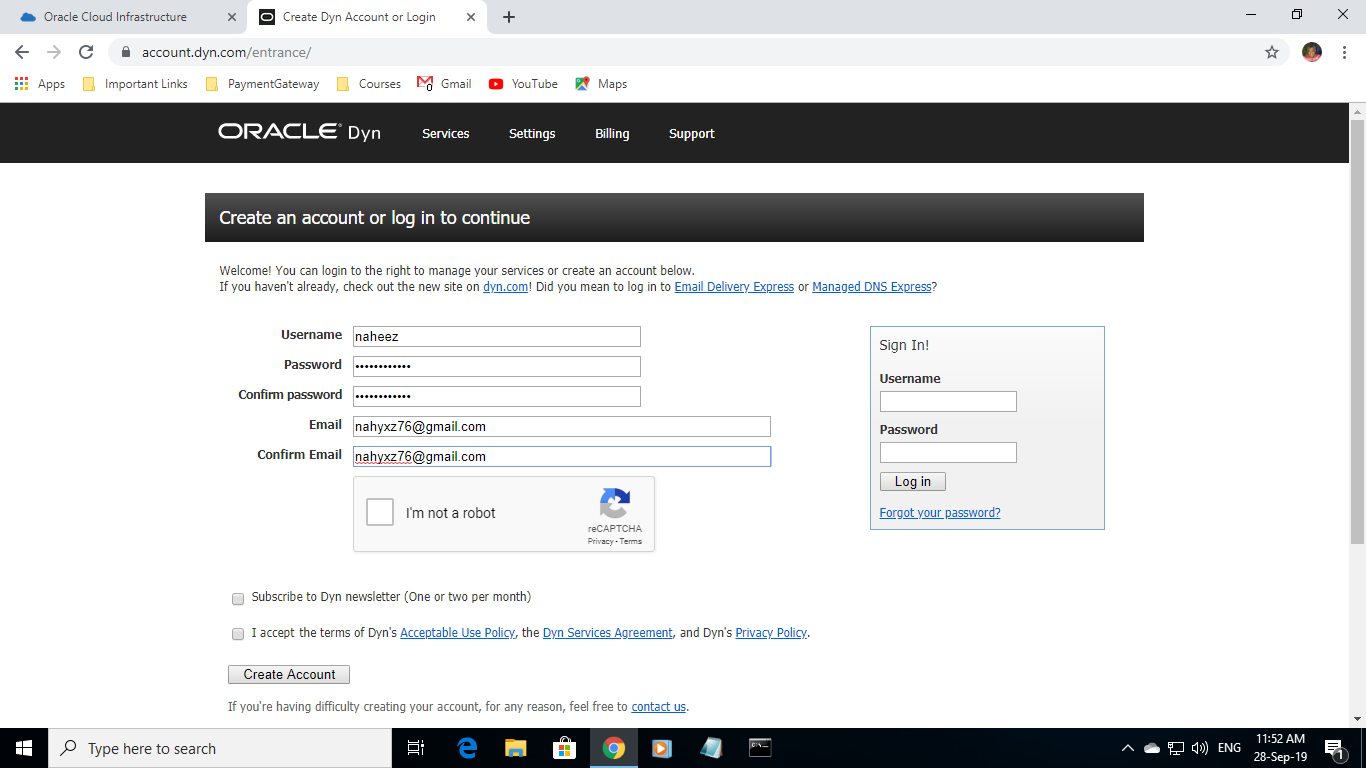Open the media player taskbar icon
The width and height of the screenshot is (1366, 768).
coord(661,748)
